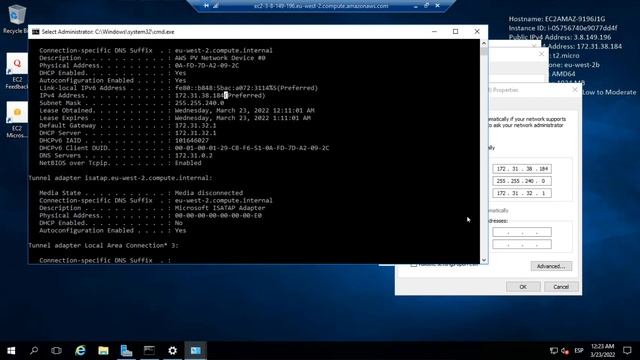Click the DHCPv6 IAID 101646027 line
This screenshot has width=640, height=360.
pos(124,140)
